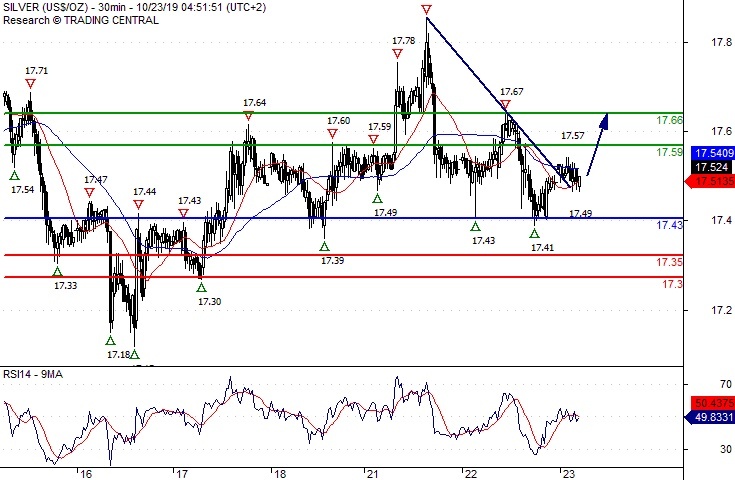Click the 17.39 trough price label

tap(332, 261)
